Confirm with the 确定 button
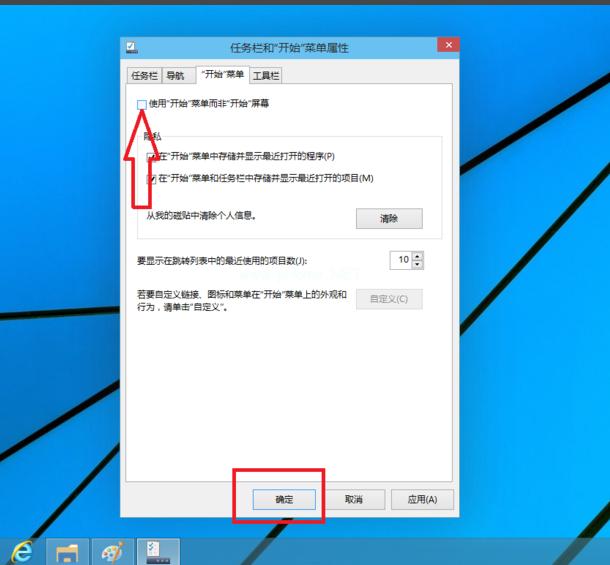The image size is (610, 565). coord(284,499)
